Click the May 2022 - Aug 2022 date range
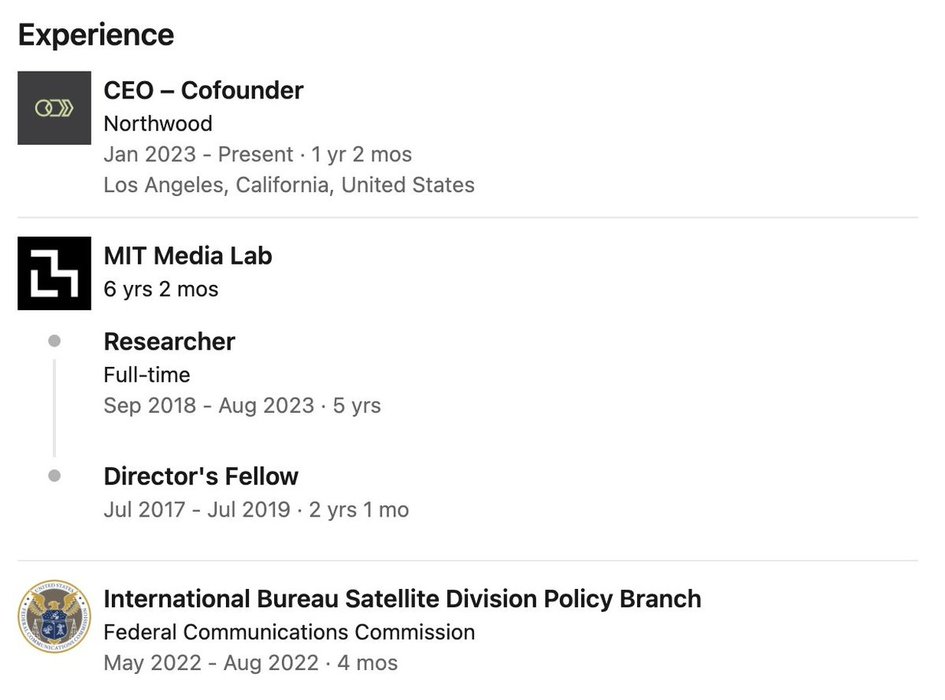This screenshot has width=945, height=700. pos(250,663)
